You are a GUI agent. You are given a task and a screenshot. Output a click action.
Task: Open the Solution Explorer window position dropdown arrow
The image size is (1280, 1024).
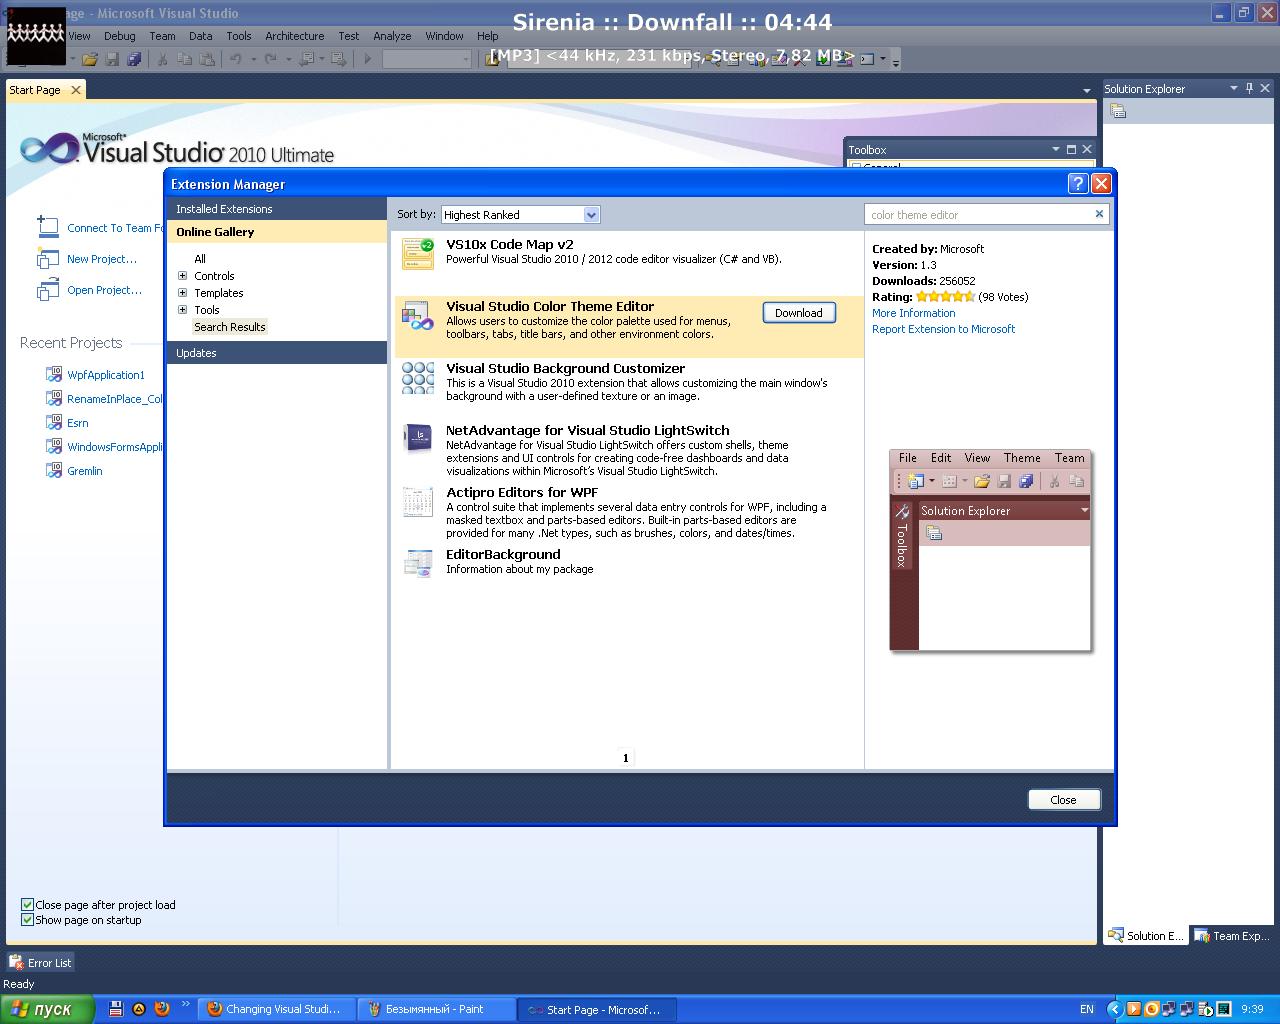tap(1233, 88)
